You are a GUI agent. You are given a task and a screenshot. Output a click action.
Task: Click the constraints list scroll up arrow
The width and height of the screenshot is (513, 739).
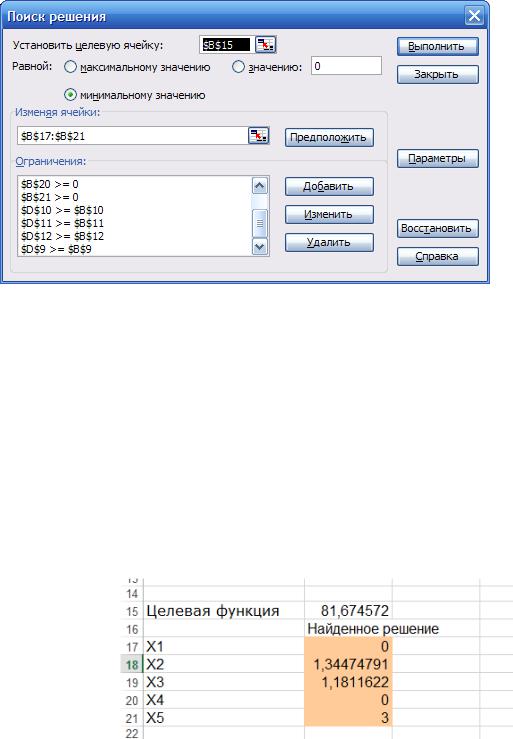coord(260,186)
